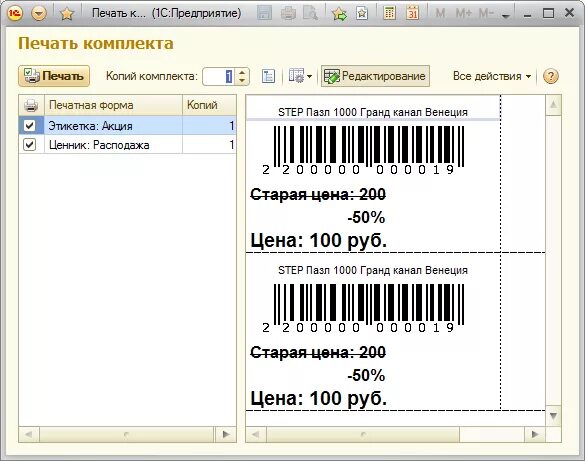This screenshot has height=461, width=585.
Task: Open the calendar icon
Action: click(412, 13)
